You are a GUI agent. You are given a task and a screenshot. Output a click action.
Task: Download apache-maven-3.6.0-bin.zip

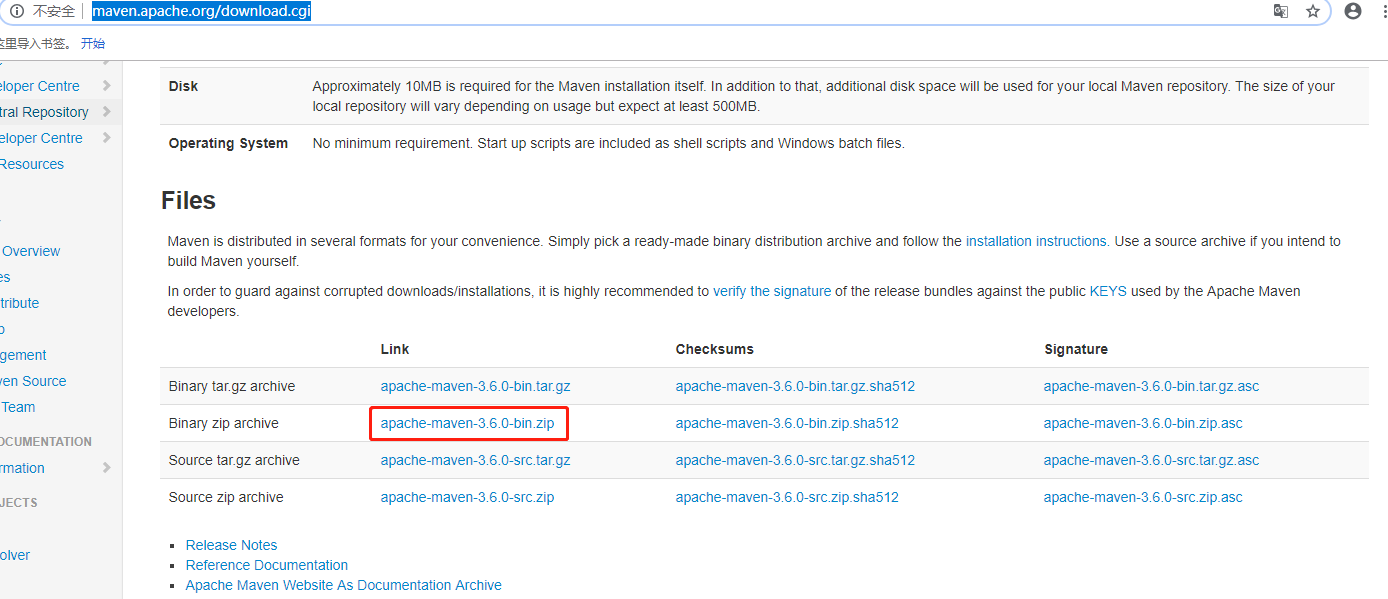tap(467, 423)
